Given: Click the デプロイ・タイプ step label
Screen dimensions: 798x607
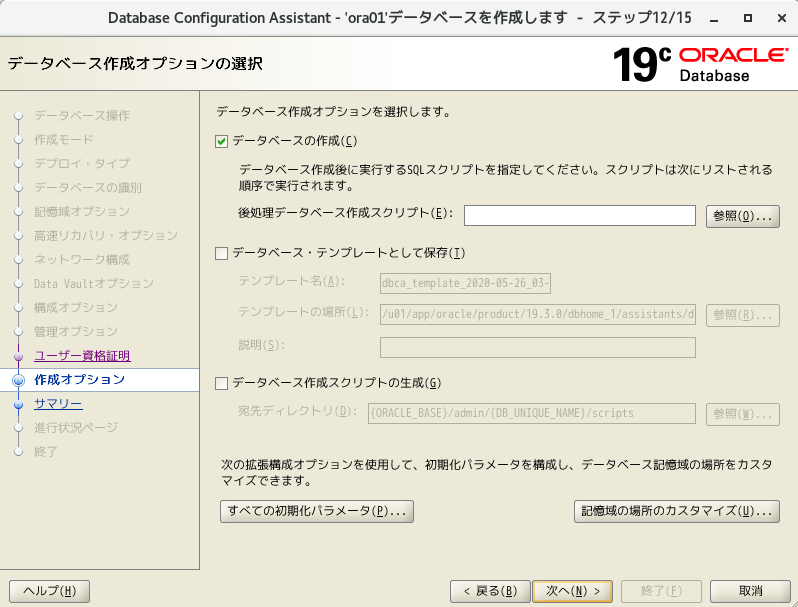Looking at the screenshot, I should pyautogui.click(x=82, y=163).
